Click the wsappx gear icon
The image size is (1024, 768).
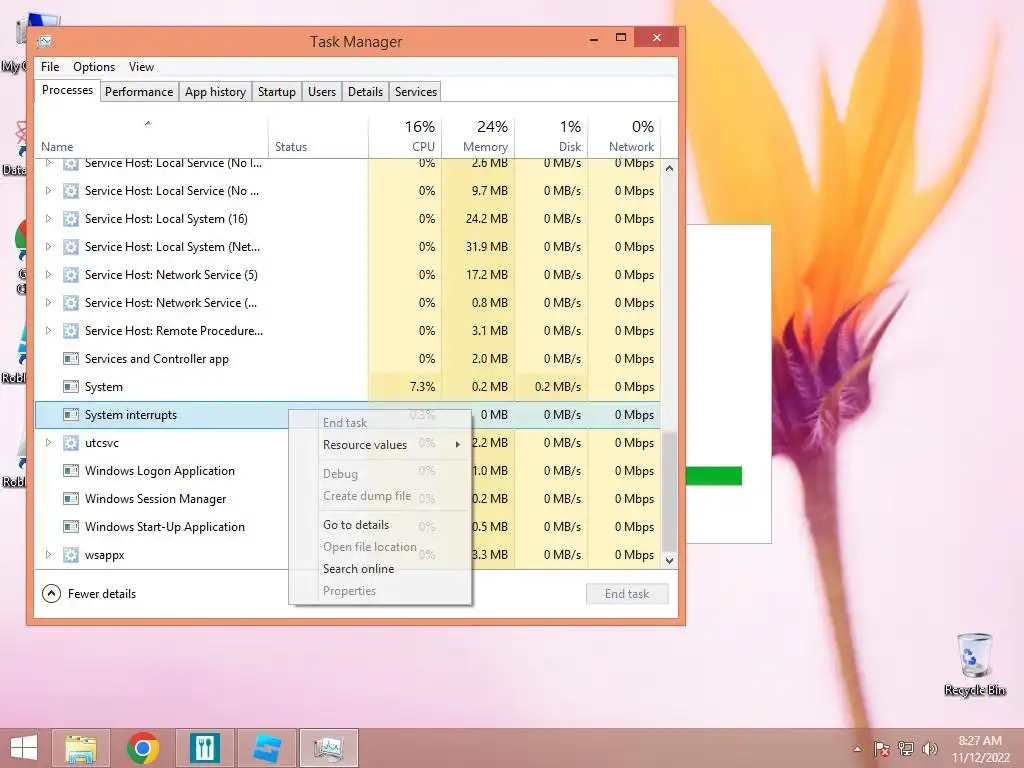pos(71,555)
